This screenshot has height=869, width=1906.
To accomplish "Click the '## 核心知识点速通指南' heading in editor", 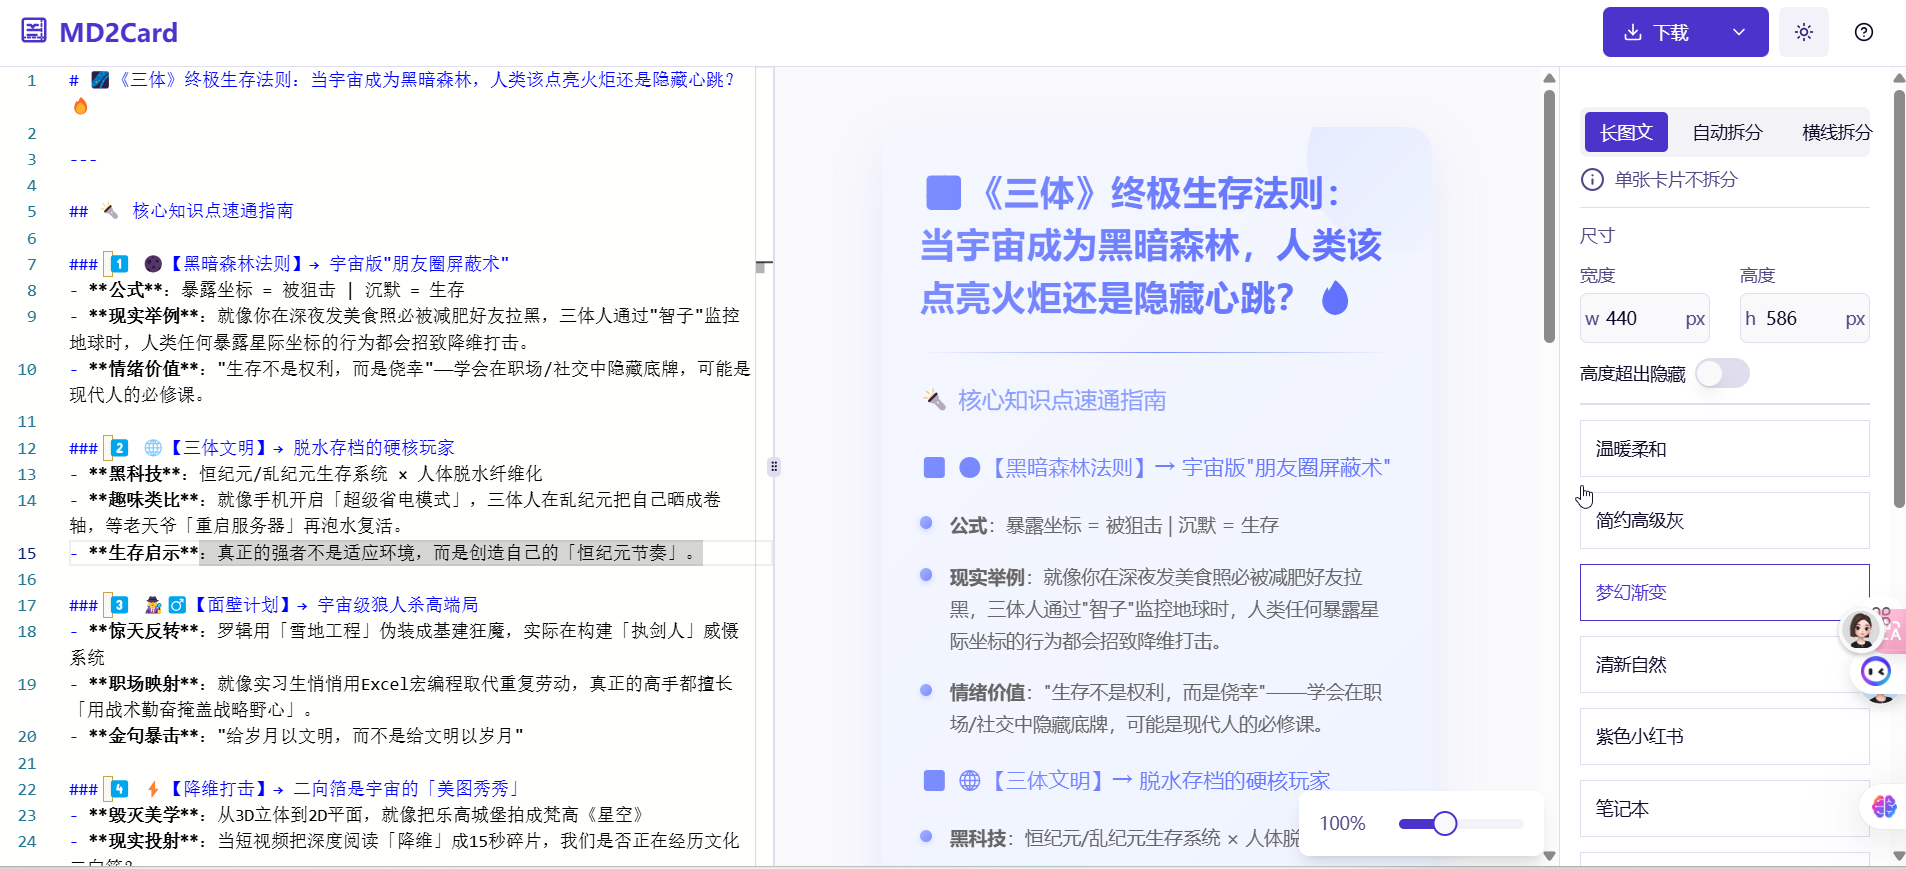I will (181, 211).
